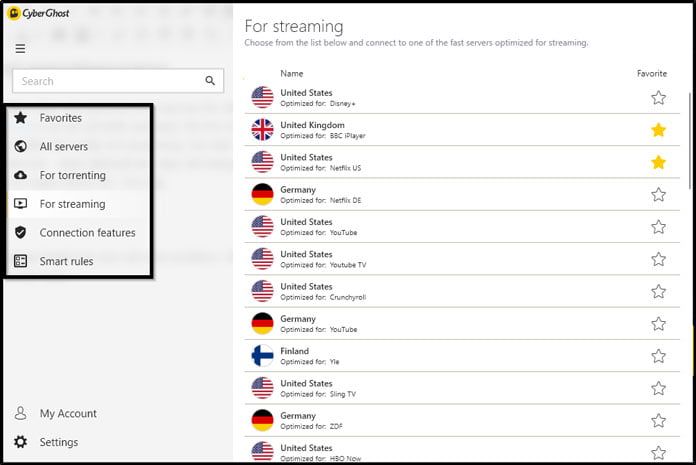Click the Settings gear icon
Image resolution: width=696 pixels, height=465 pixels.
[20, 442]
